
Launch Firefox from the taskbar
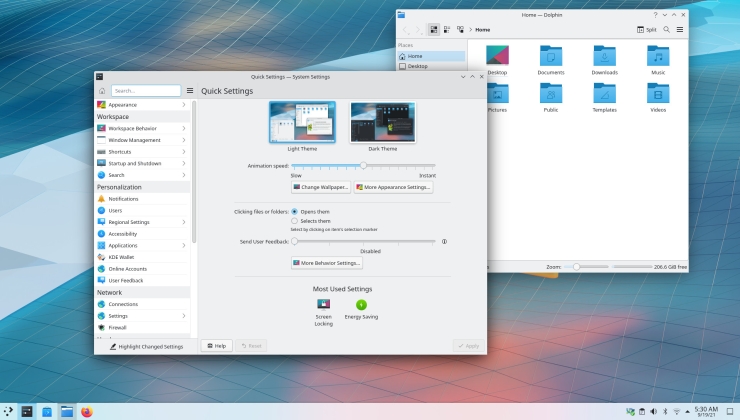click(x=86, y=411)
